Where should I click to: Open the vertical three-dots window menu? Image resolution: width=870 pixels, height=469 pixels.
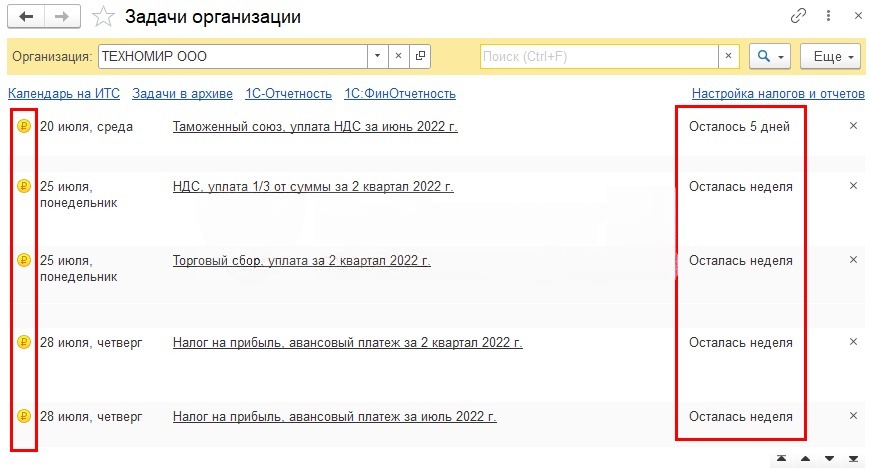(827, 17)
